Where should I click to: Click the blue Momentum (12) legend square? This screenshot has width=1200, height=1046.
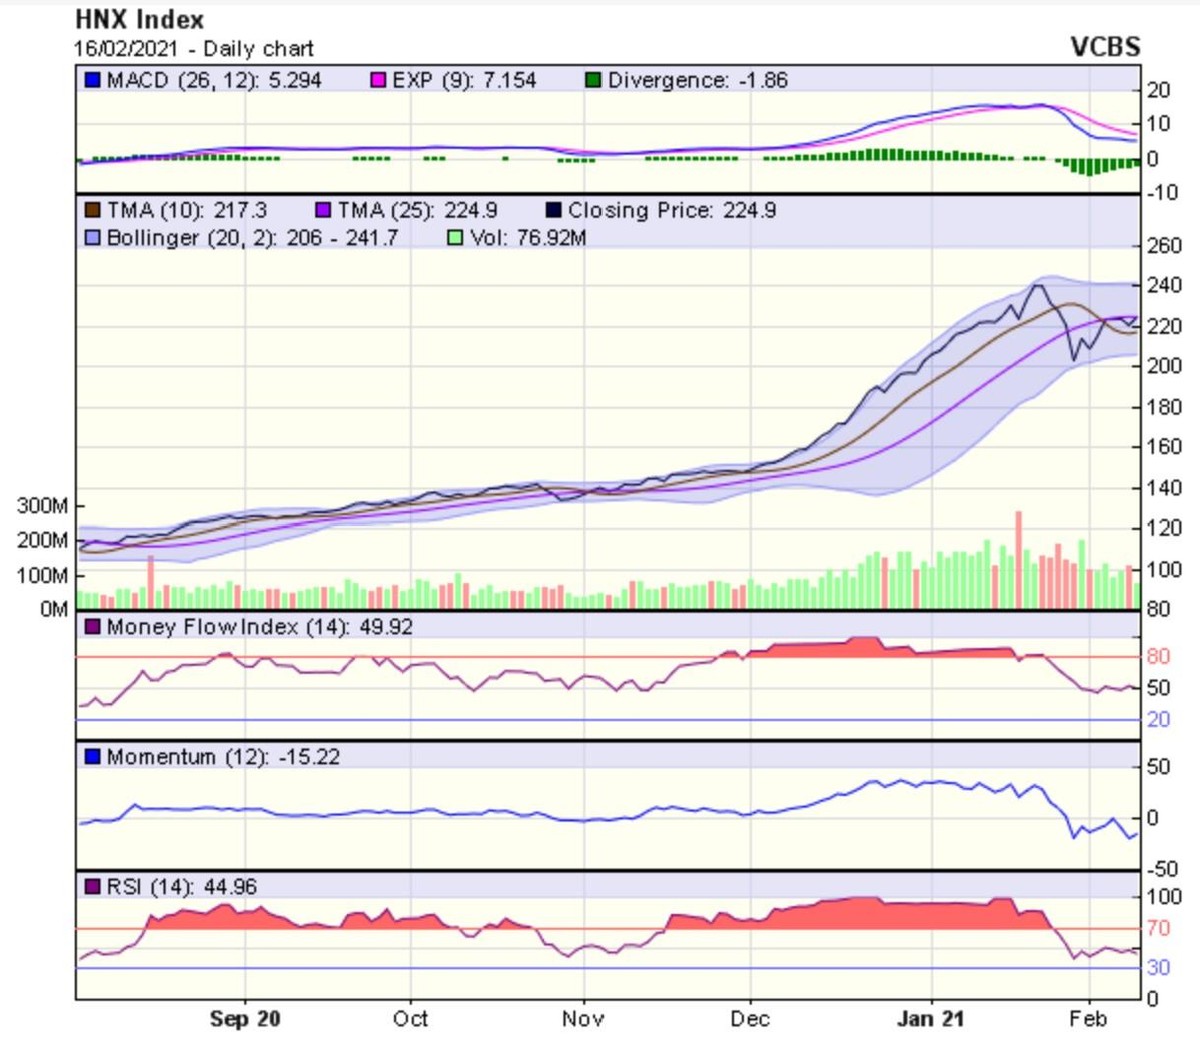click(x=92, y=757)
